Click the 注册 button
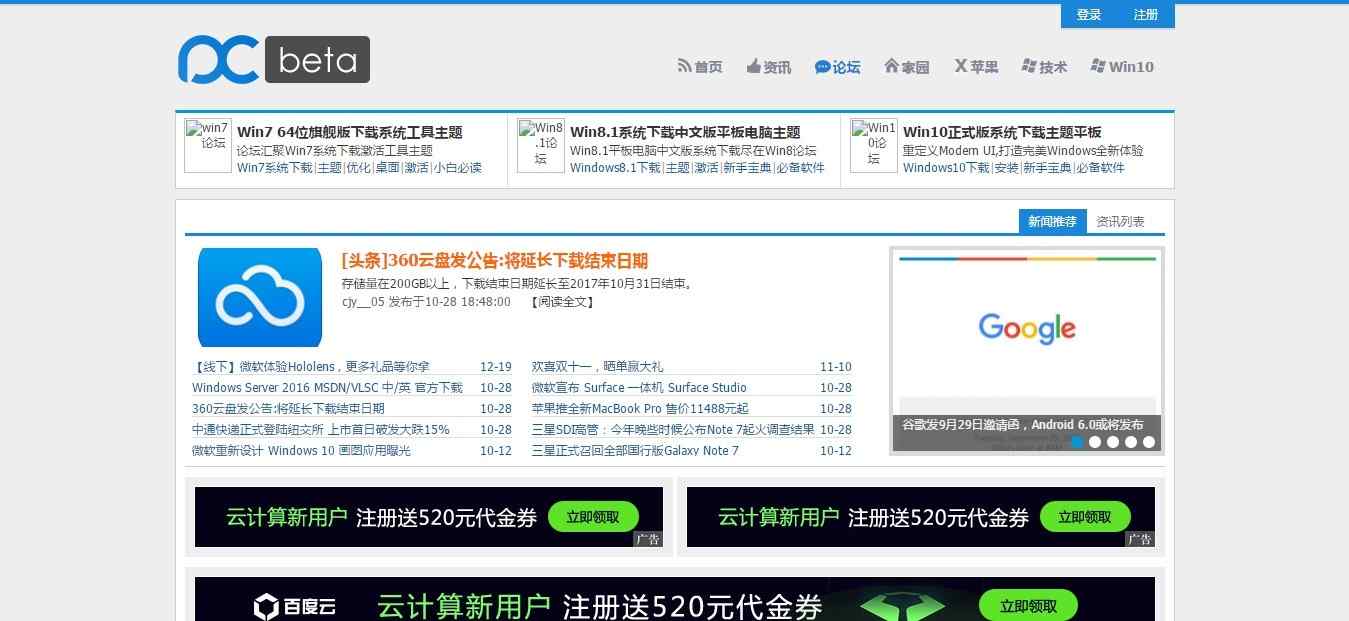 tap(1143, 15)
